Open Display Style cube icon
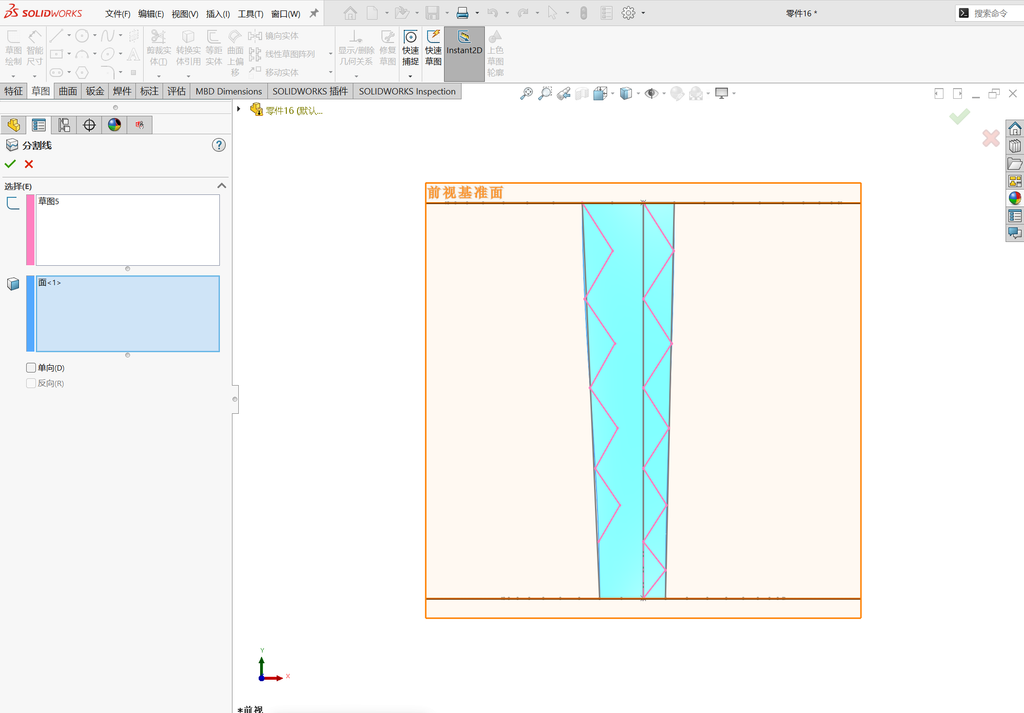 626,93
